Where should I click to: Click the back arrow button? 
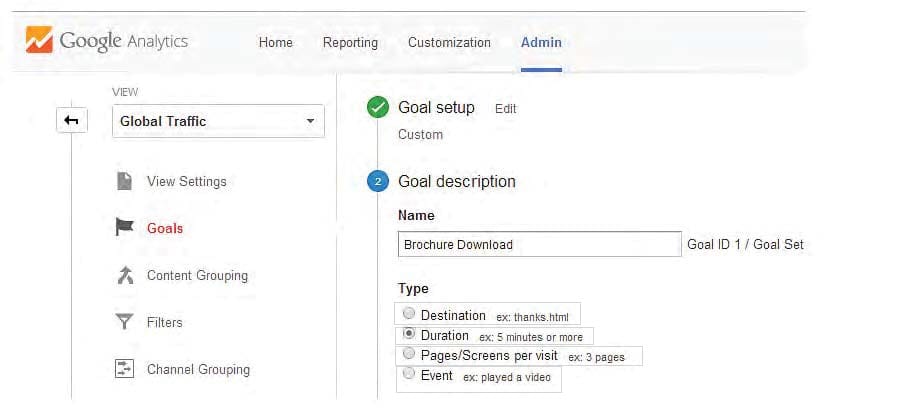(x=71, y=120)
